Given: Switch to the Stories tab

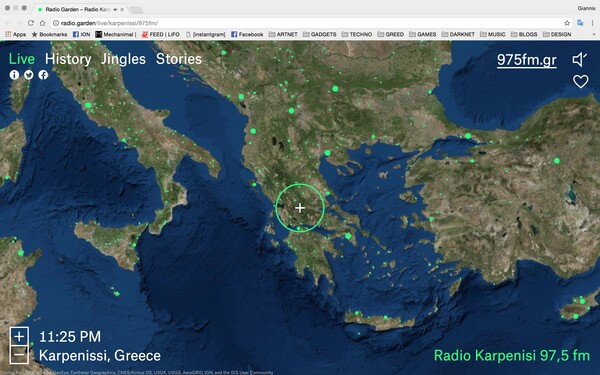Looking at the screenshot, I should click(179, 59).
